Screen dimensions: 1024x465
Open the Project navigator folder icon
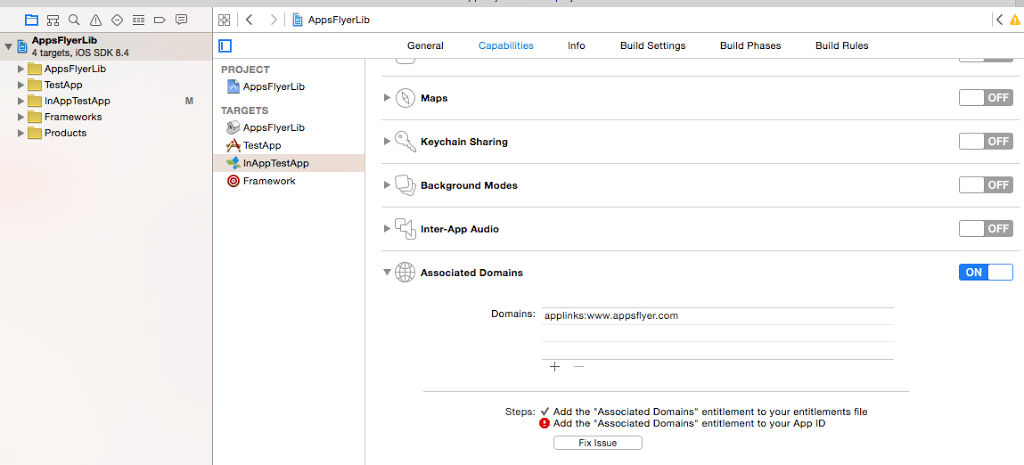[x=31, y=20]
